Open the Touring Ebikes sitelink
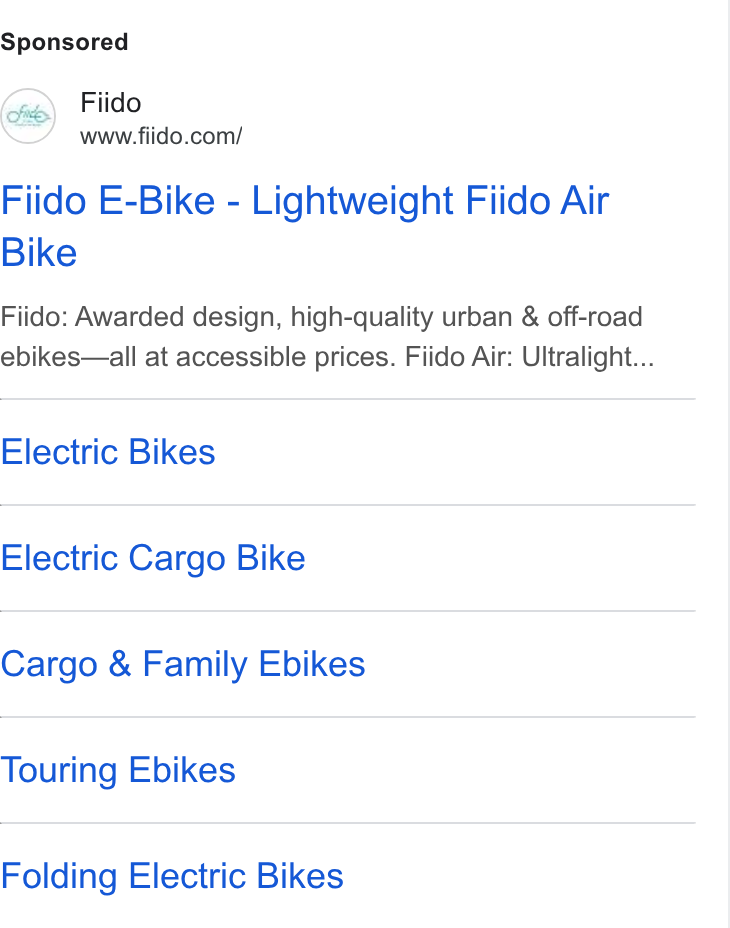 coord(118,770)
